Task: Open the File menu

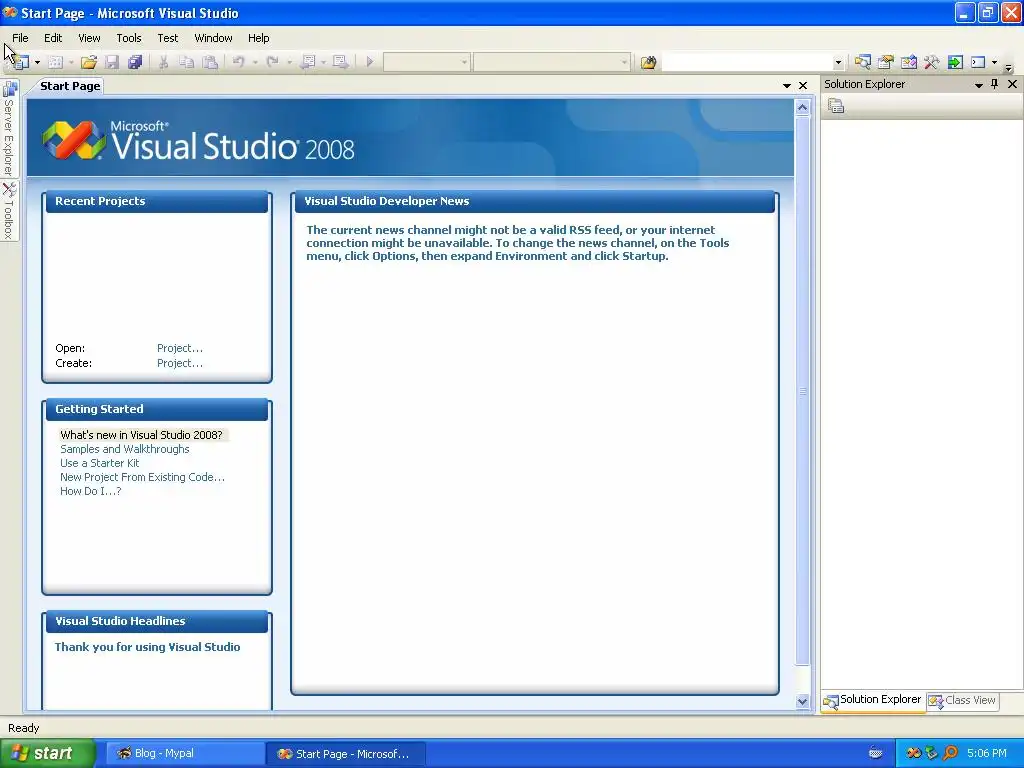Action: click(x=20, y=38)
